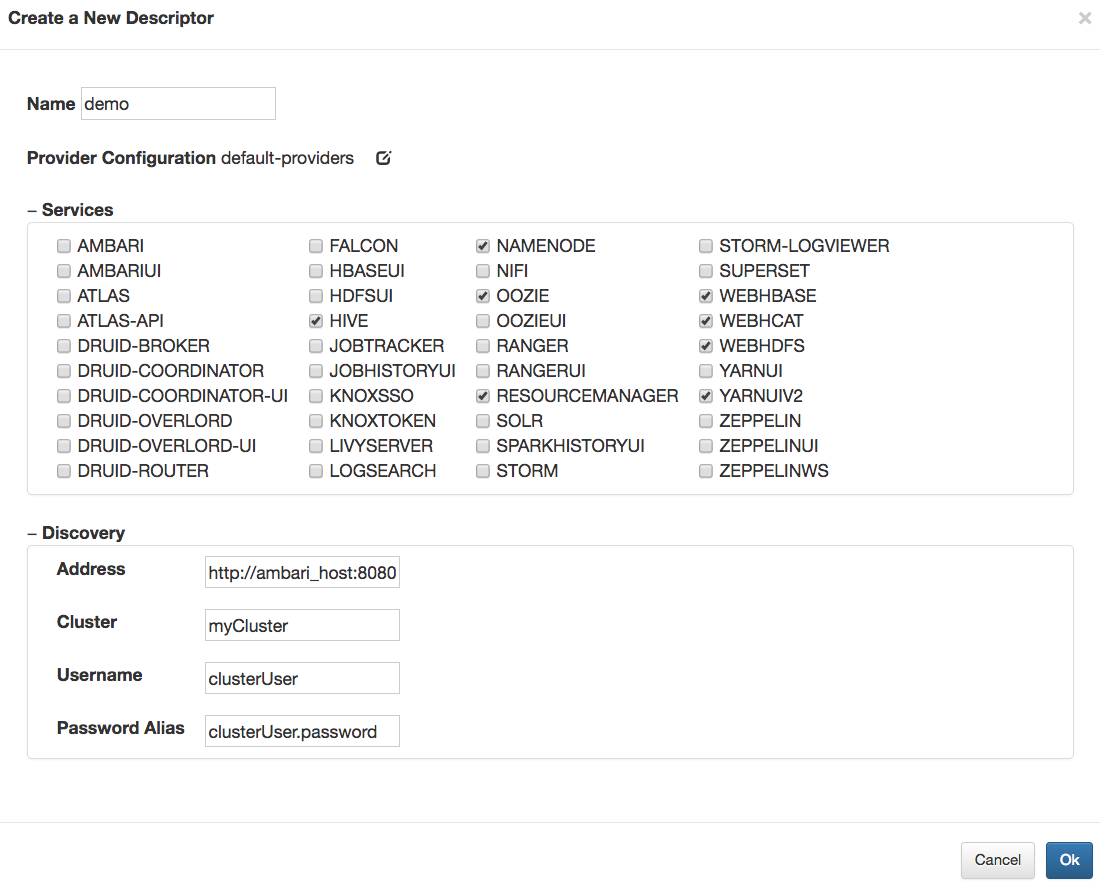The height and width of the screenshot is (887, 1100).
Task: Uncheck the NAMENODE service checkbox
Action: 483,246
